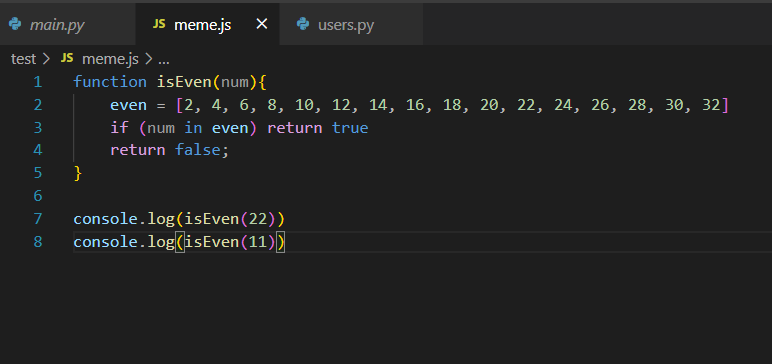Click the 'in' operator on line 3

tap(193, 128)
